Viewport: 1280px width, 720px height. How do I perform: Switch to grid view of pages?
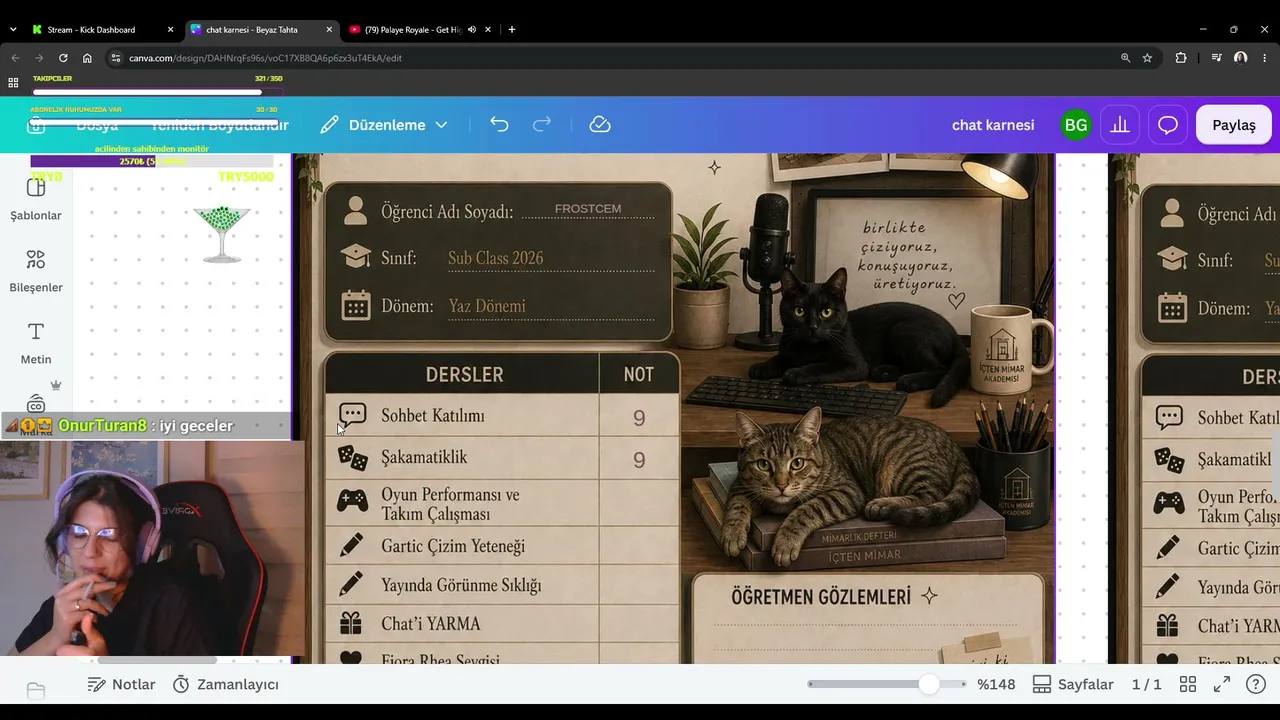click(1188, 685)
